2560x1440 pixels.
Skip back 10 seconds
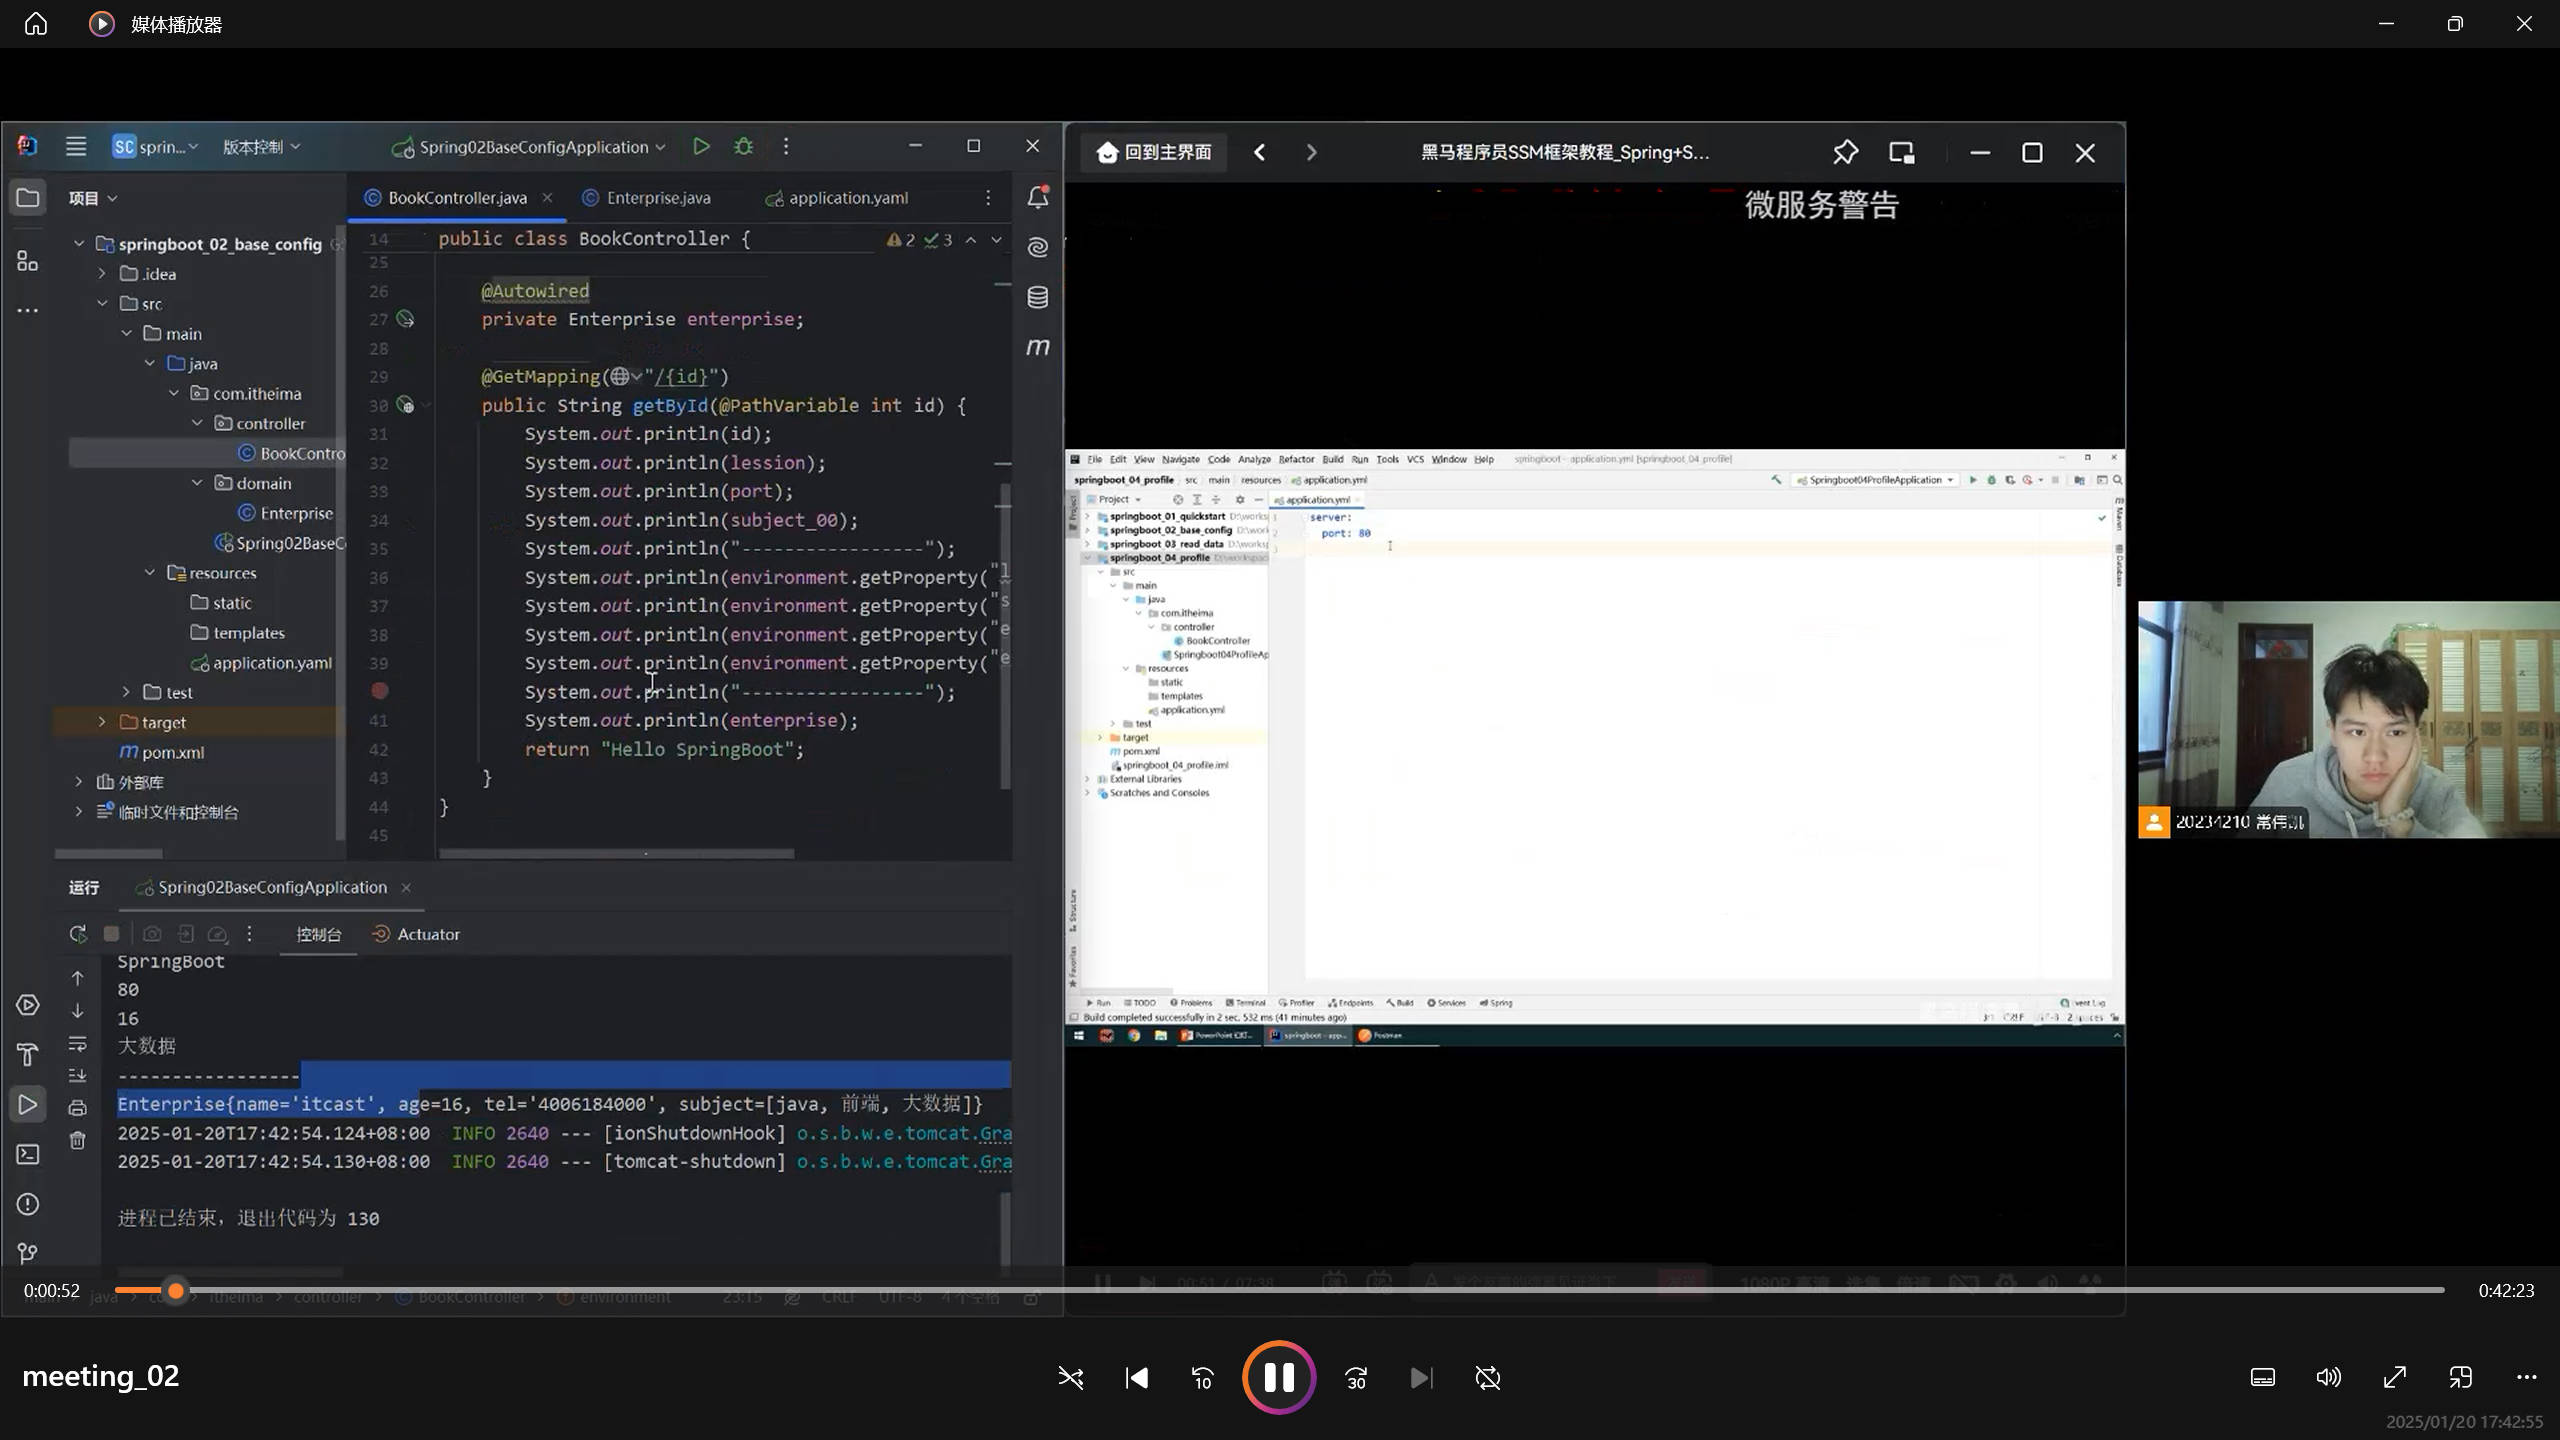coord(1202,1378)
